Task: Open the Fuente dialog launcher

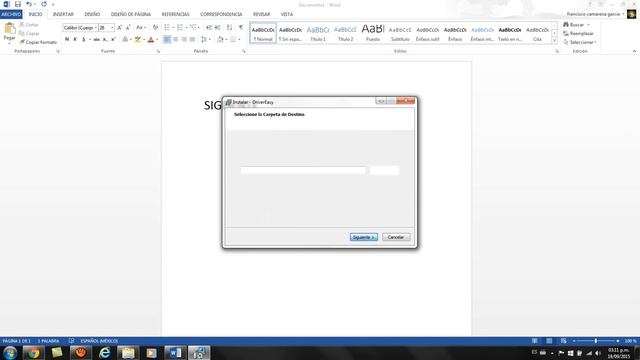Action: [x=158, y=51]
